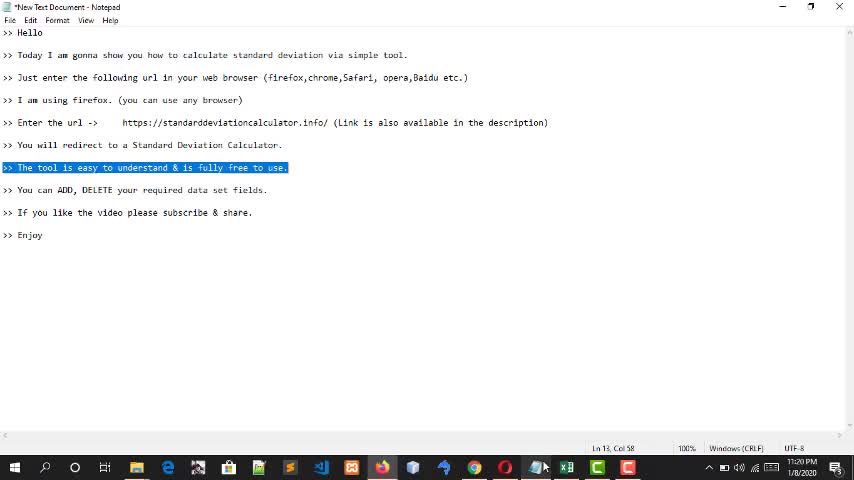Open Microsoft Edge from taskbar
854x480 pixels.
168,467
